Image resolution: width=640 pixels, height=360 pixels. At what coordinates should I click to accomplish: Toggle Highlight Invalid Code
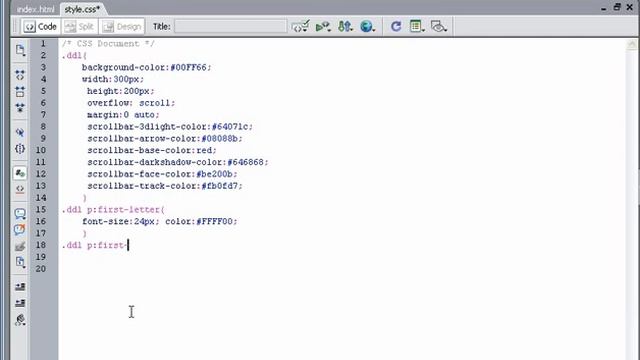20,189
